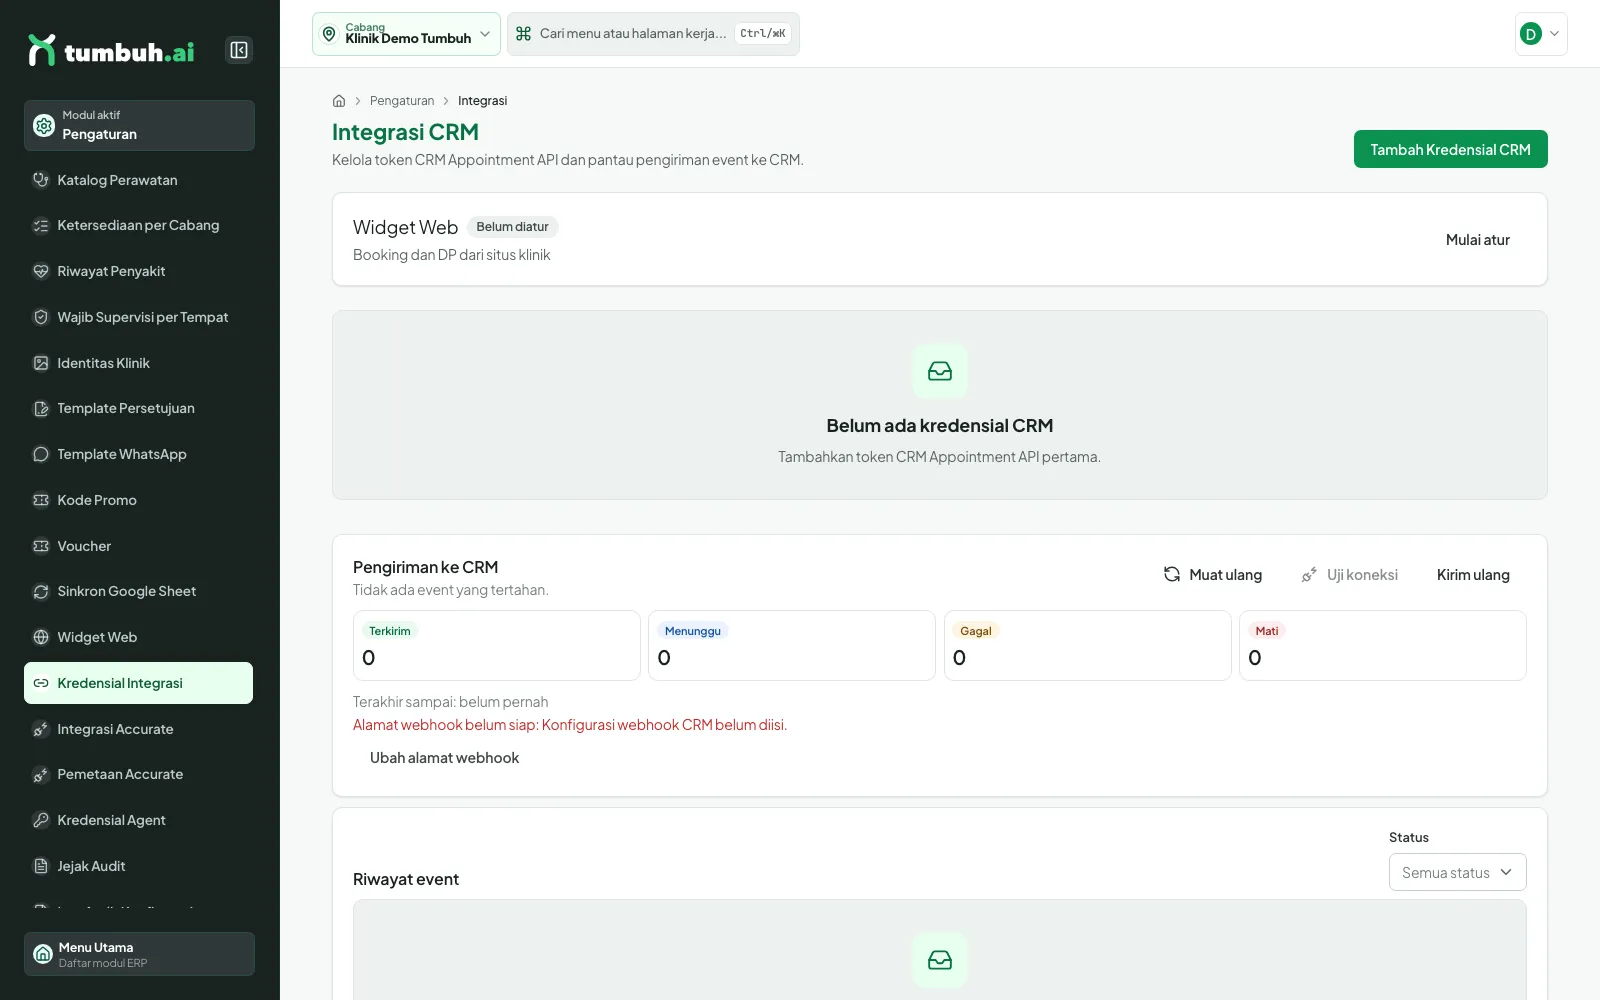Navigate to Pengaturan breadcrumb
1600x1000 pixels.
coord(402,101)
